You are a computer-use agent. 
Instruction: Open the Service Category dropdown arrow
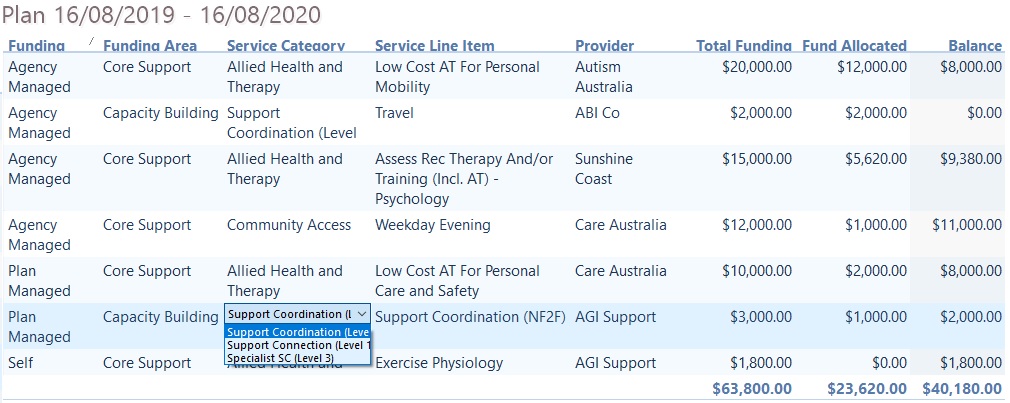tap(362, 314)
